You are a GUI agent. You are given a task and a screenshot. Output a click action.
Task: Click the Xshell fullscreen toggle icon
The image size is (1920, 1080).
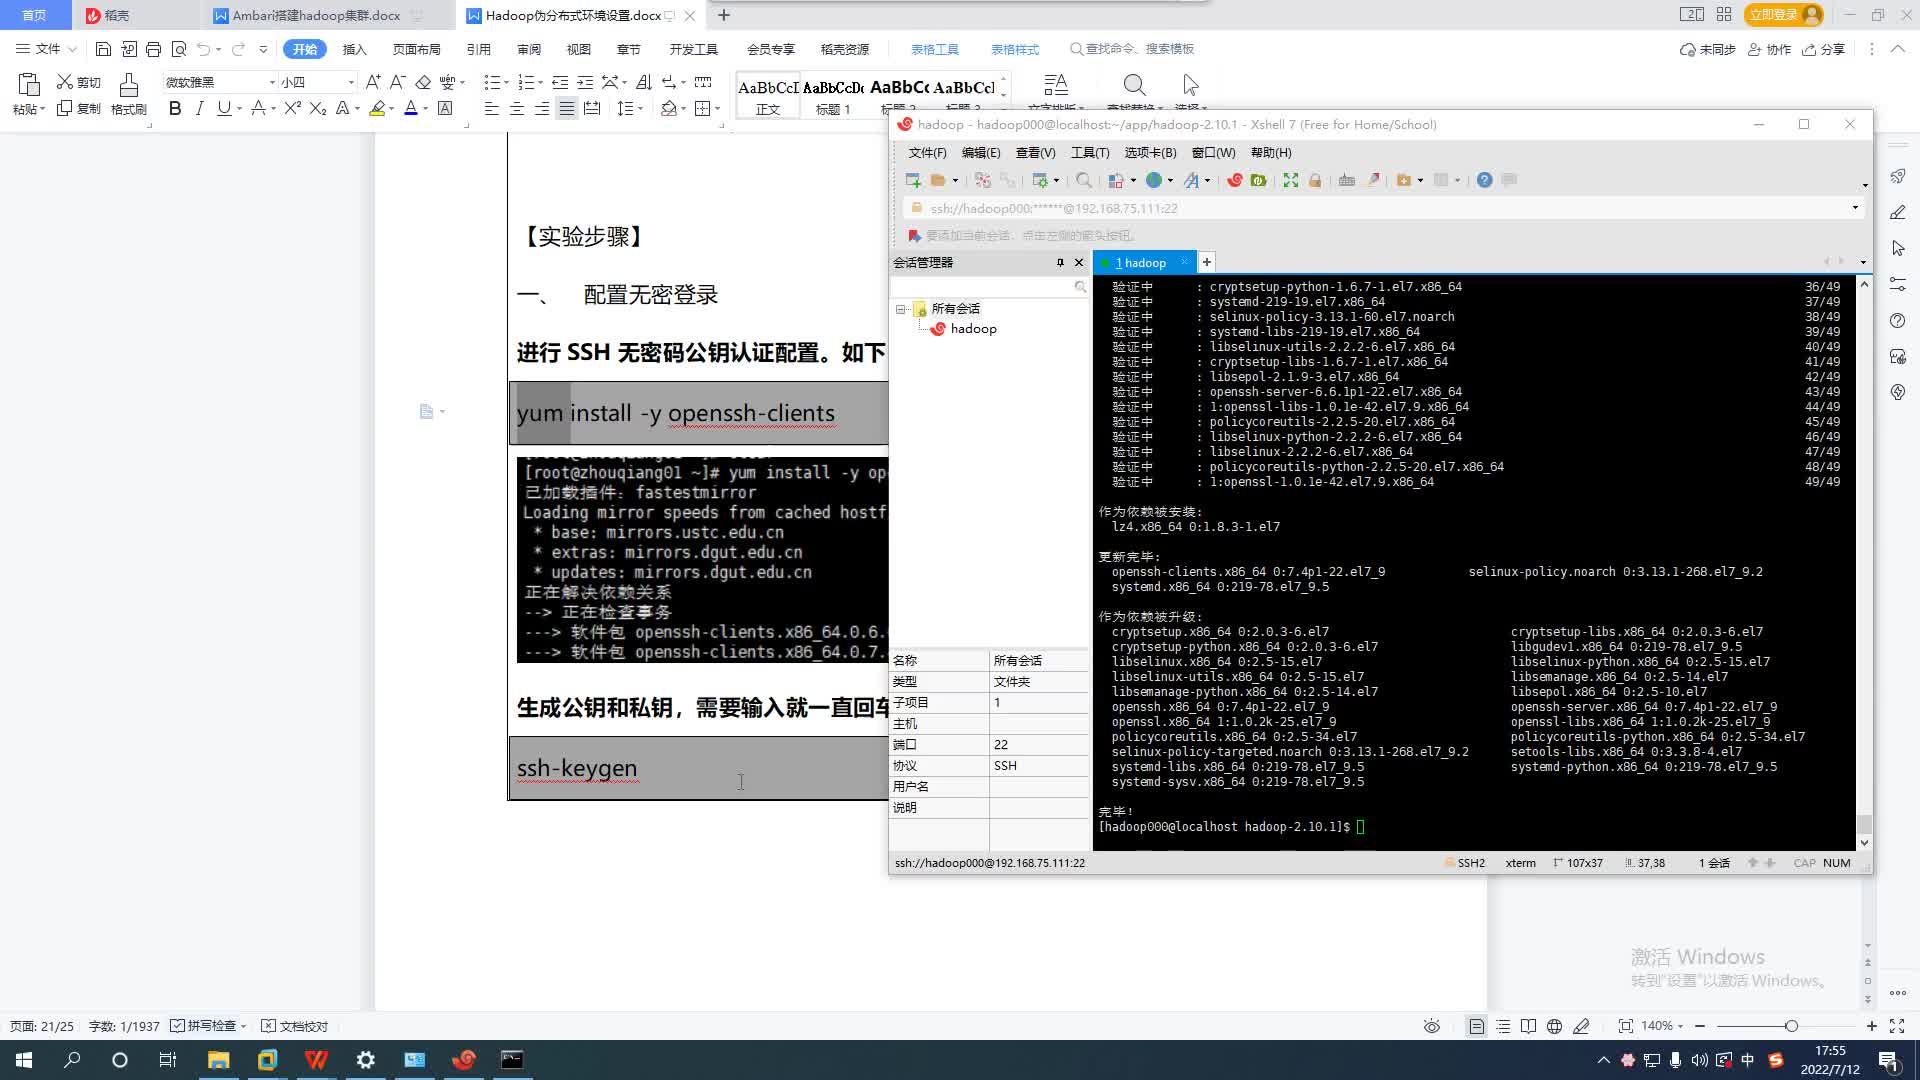tap(1290, 180)
